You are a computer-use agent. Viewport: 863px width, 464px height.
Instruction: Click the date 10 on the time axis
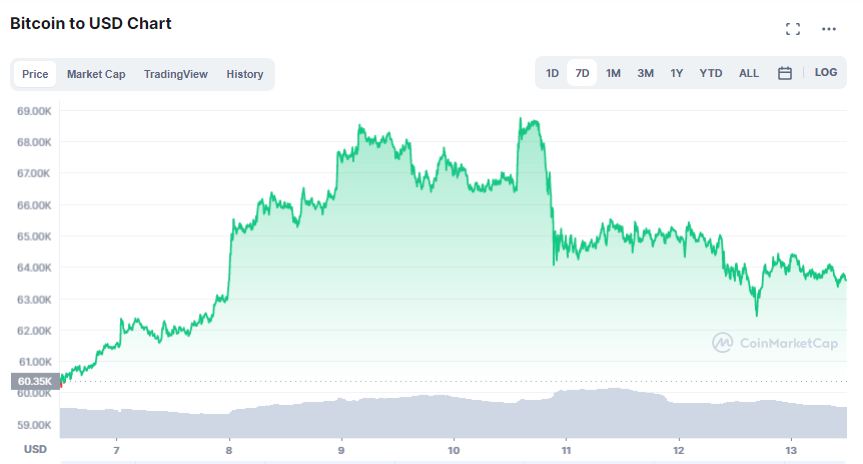(454, 450)
